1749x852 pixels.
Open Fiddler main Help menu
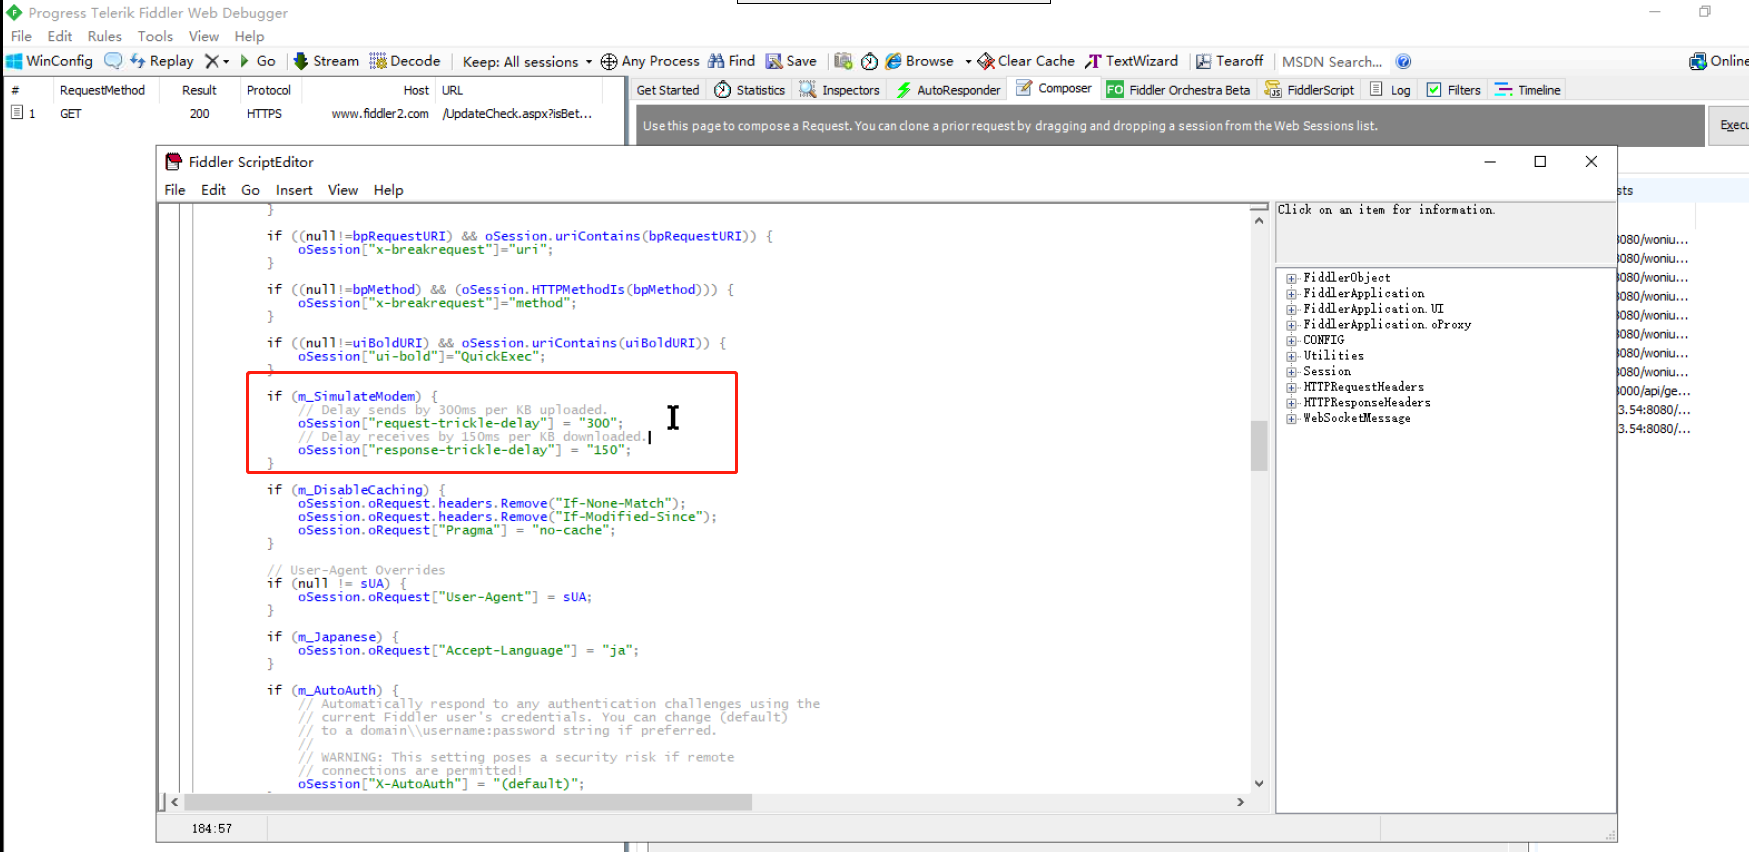tap(250, 36)
